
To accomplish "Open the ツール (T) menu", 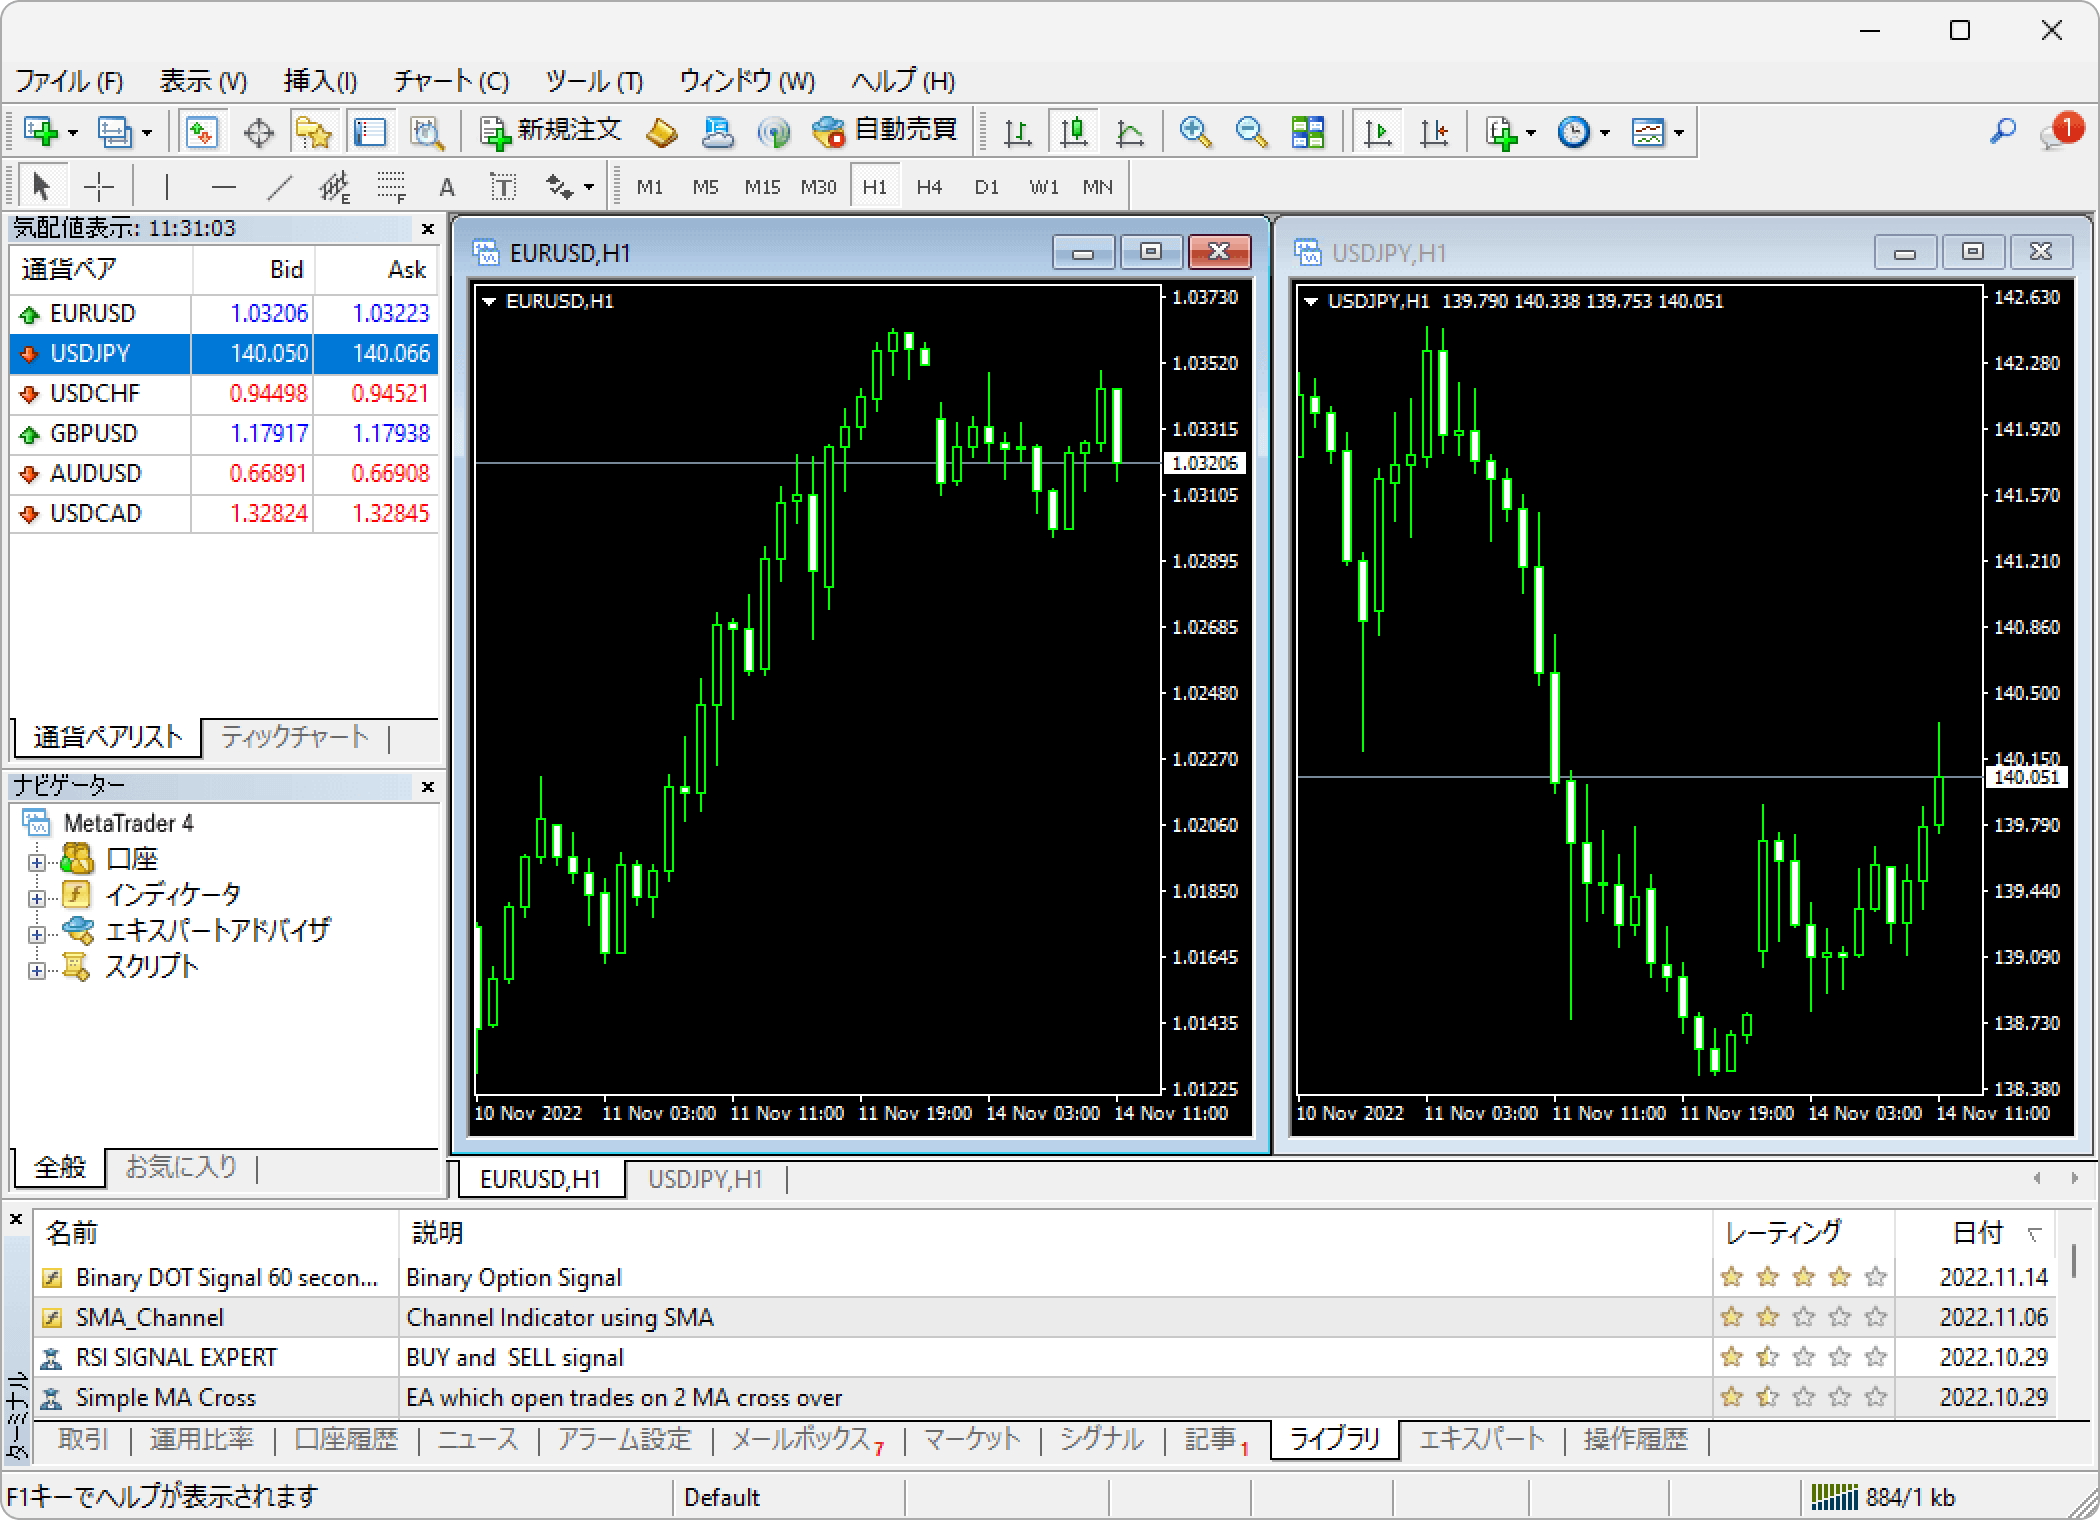I will 594,81.
